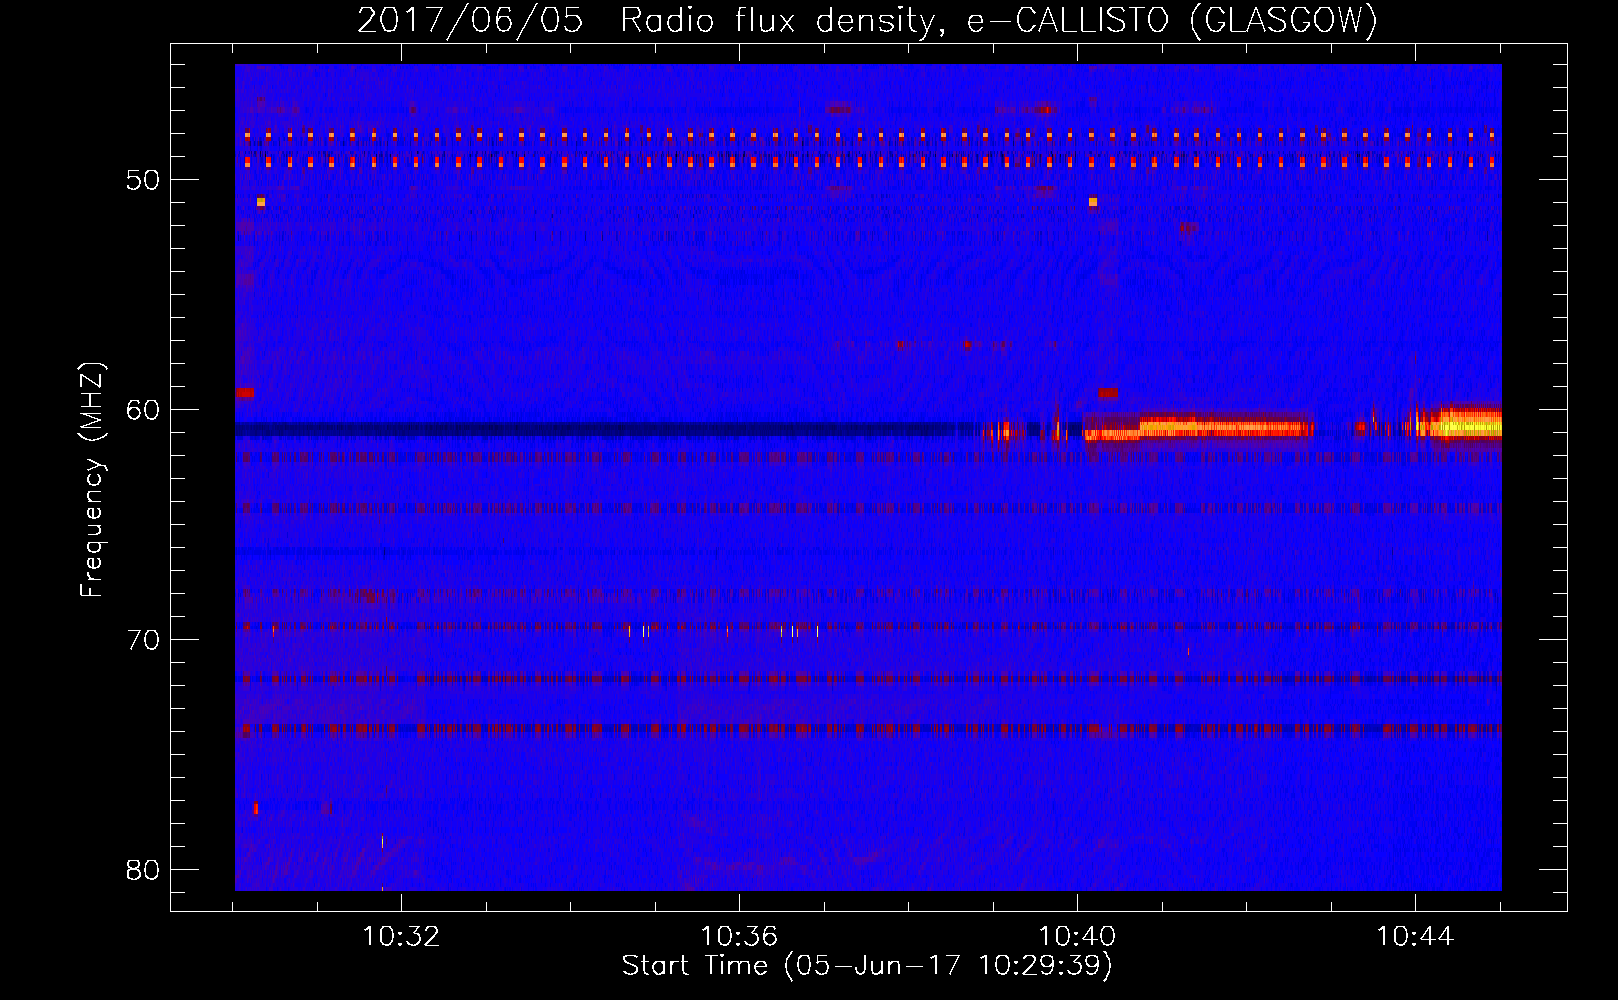
Task: Click the orange square near 51 MHz at 10:40
Action: click(x=1093, y=202)
